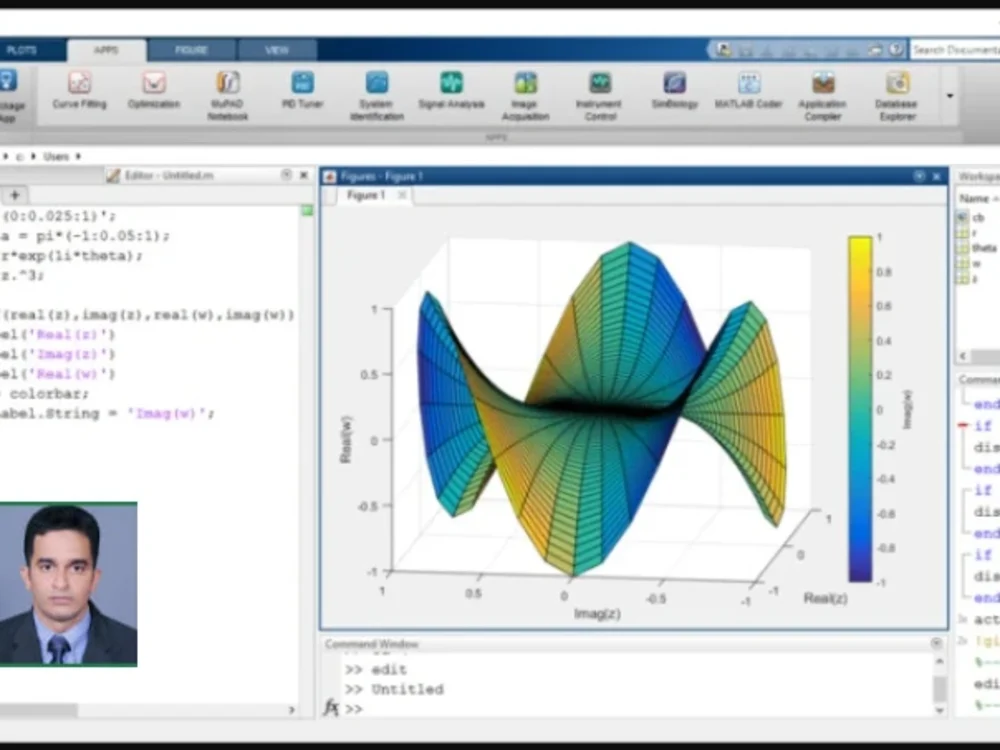Select the APPS ribbon tab
Viewport: 1000px width, 750px height.
coord(106,50)
